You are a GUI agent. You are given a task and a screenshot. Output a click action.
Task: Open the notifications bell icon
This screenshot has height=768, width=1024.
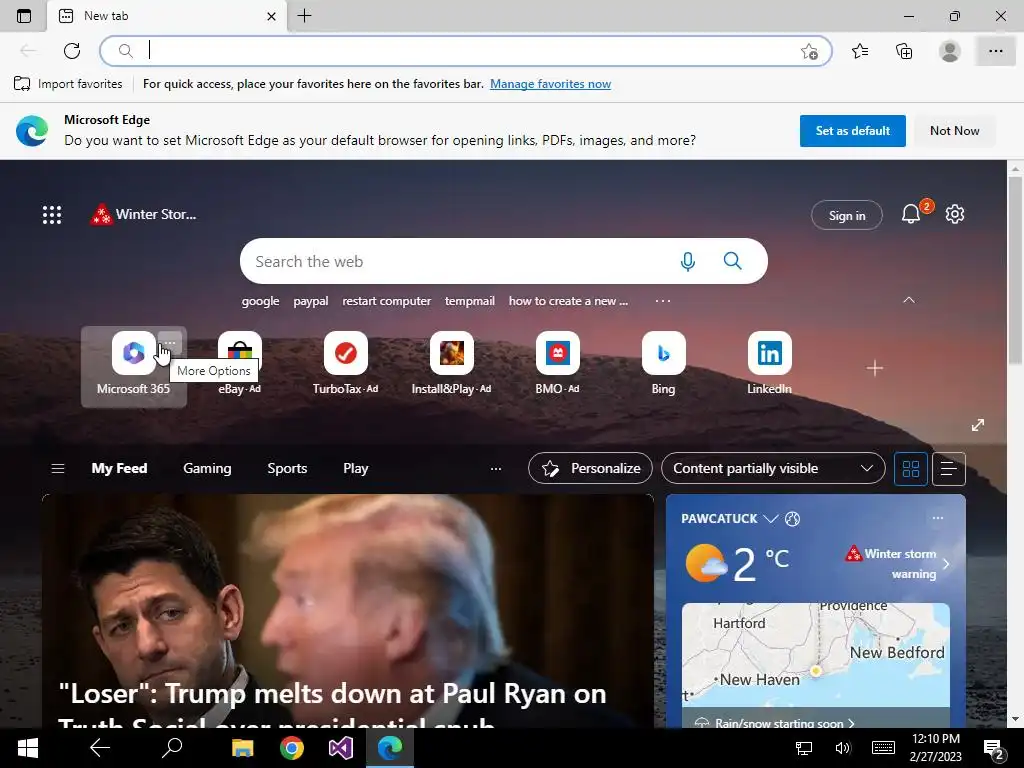(911, 214)
